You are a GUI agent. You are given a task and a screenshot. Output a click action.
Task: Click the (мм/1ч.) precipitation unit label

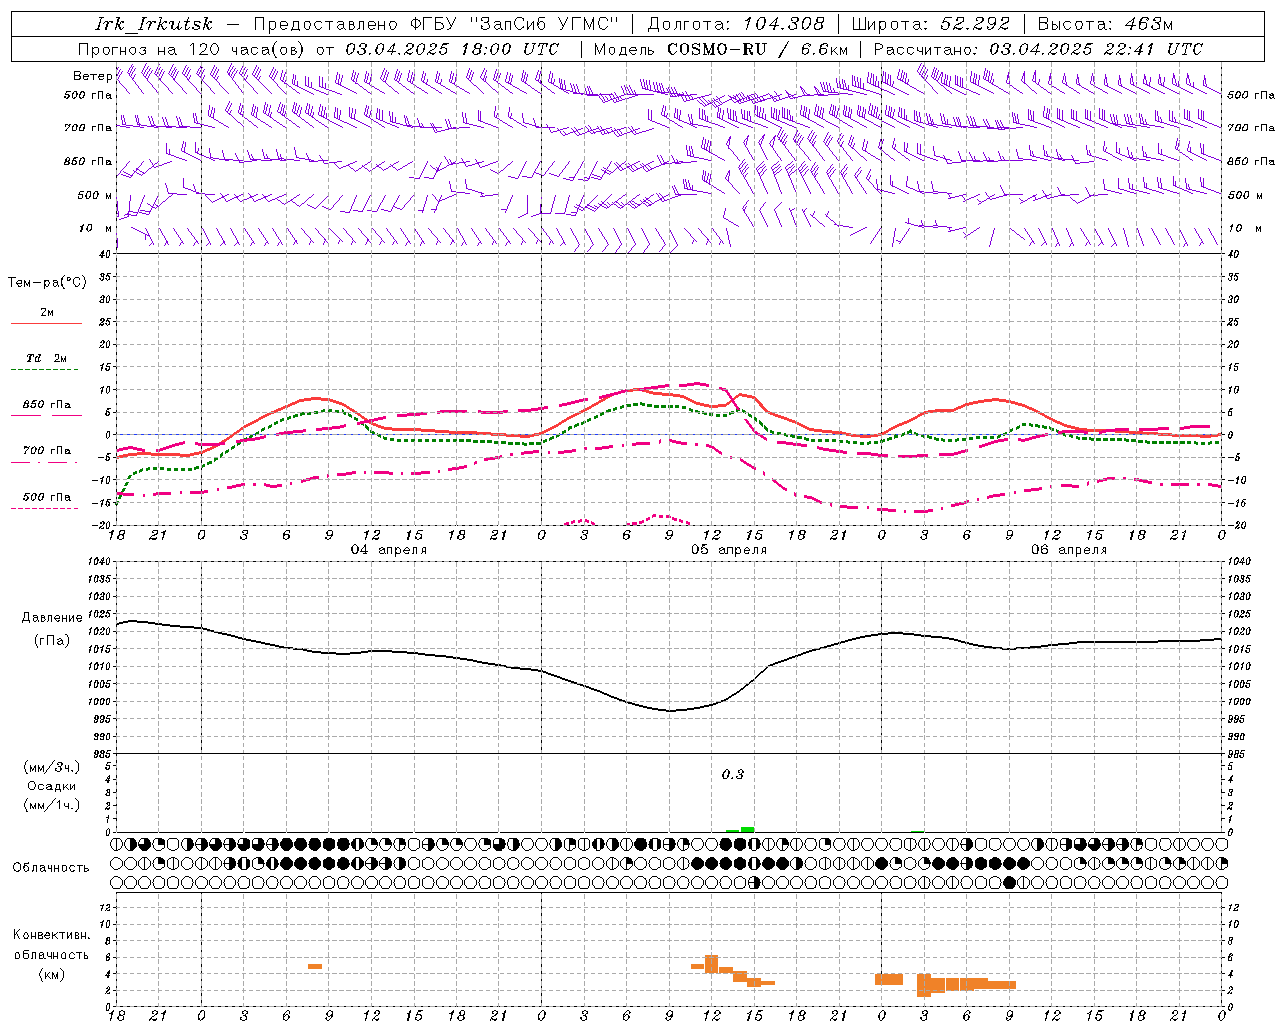point(52,805)
